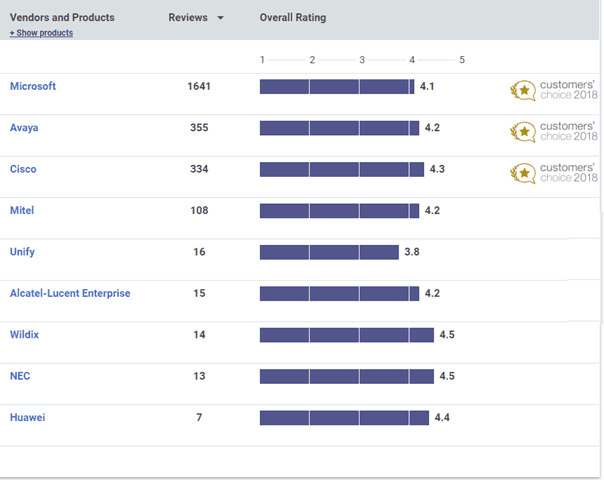Click Cisco's Customers' Choice 2018 badge

point(554,172)
